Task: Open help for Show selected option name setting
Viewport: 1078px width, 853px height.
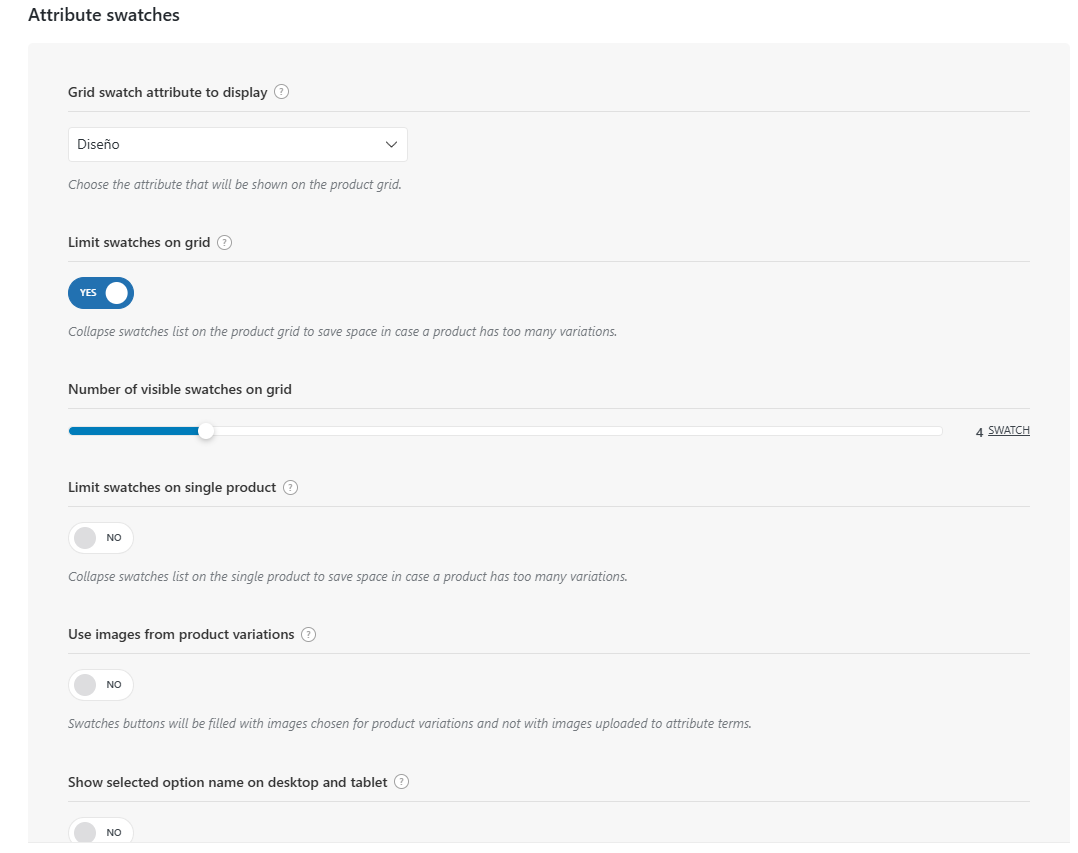Action: 402,782
